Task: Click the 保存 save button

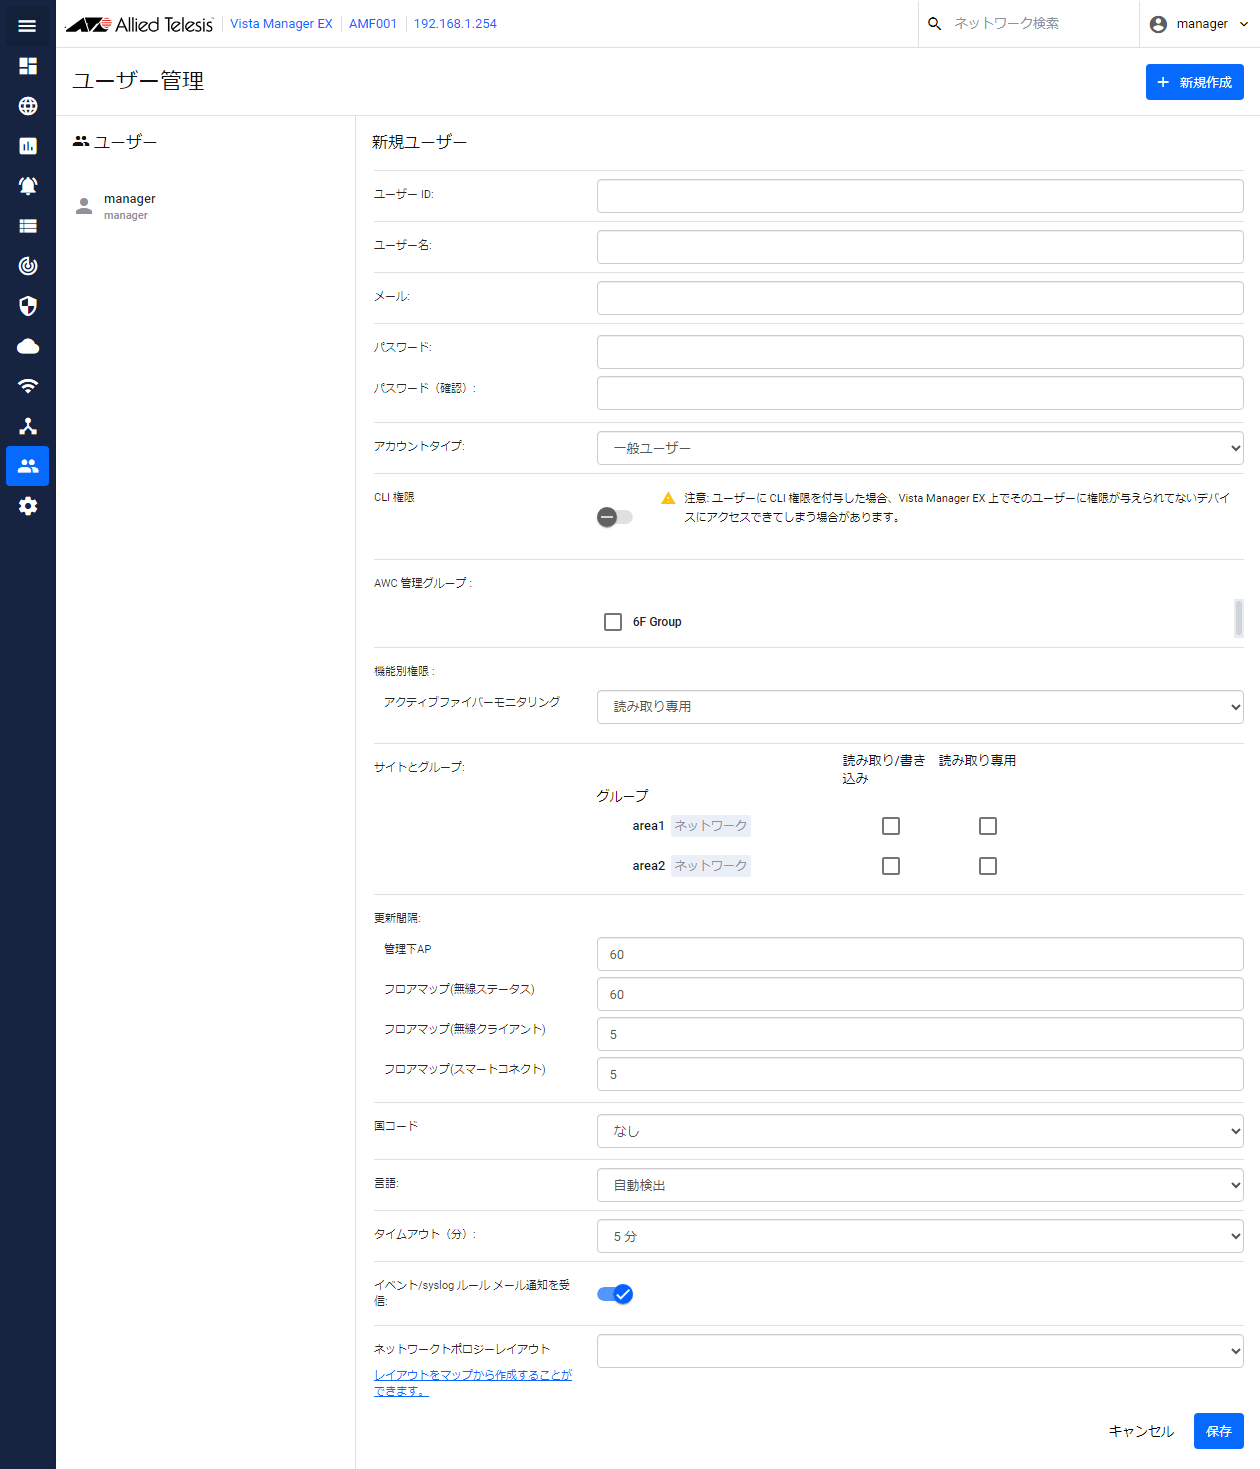Action: (x=1219, y=1431)
